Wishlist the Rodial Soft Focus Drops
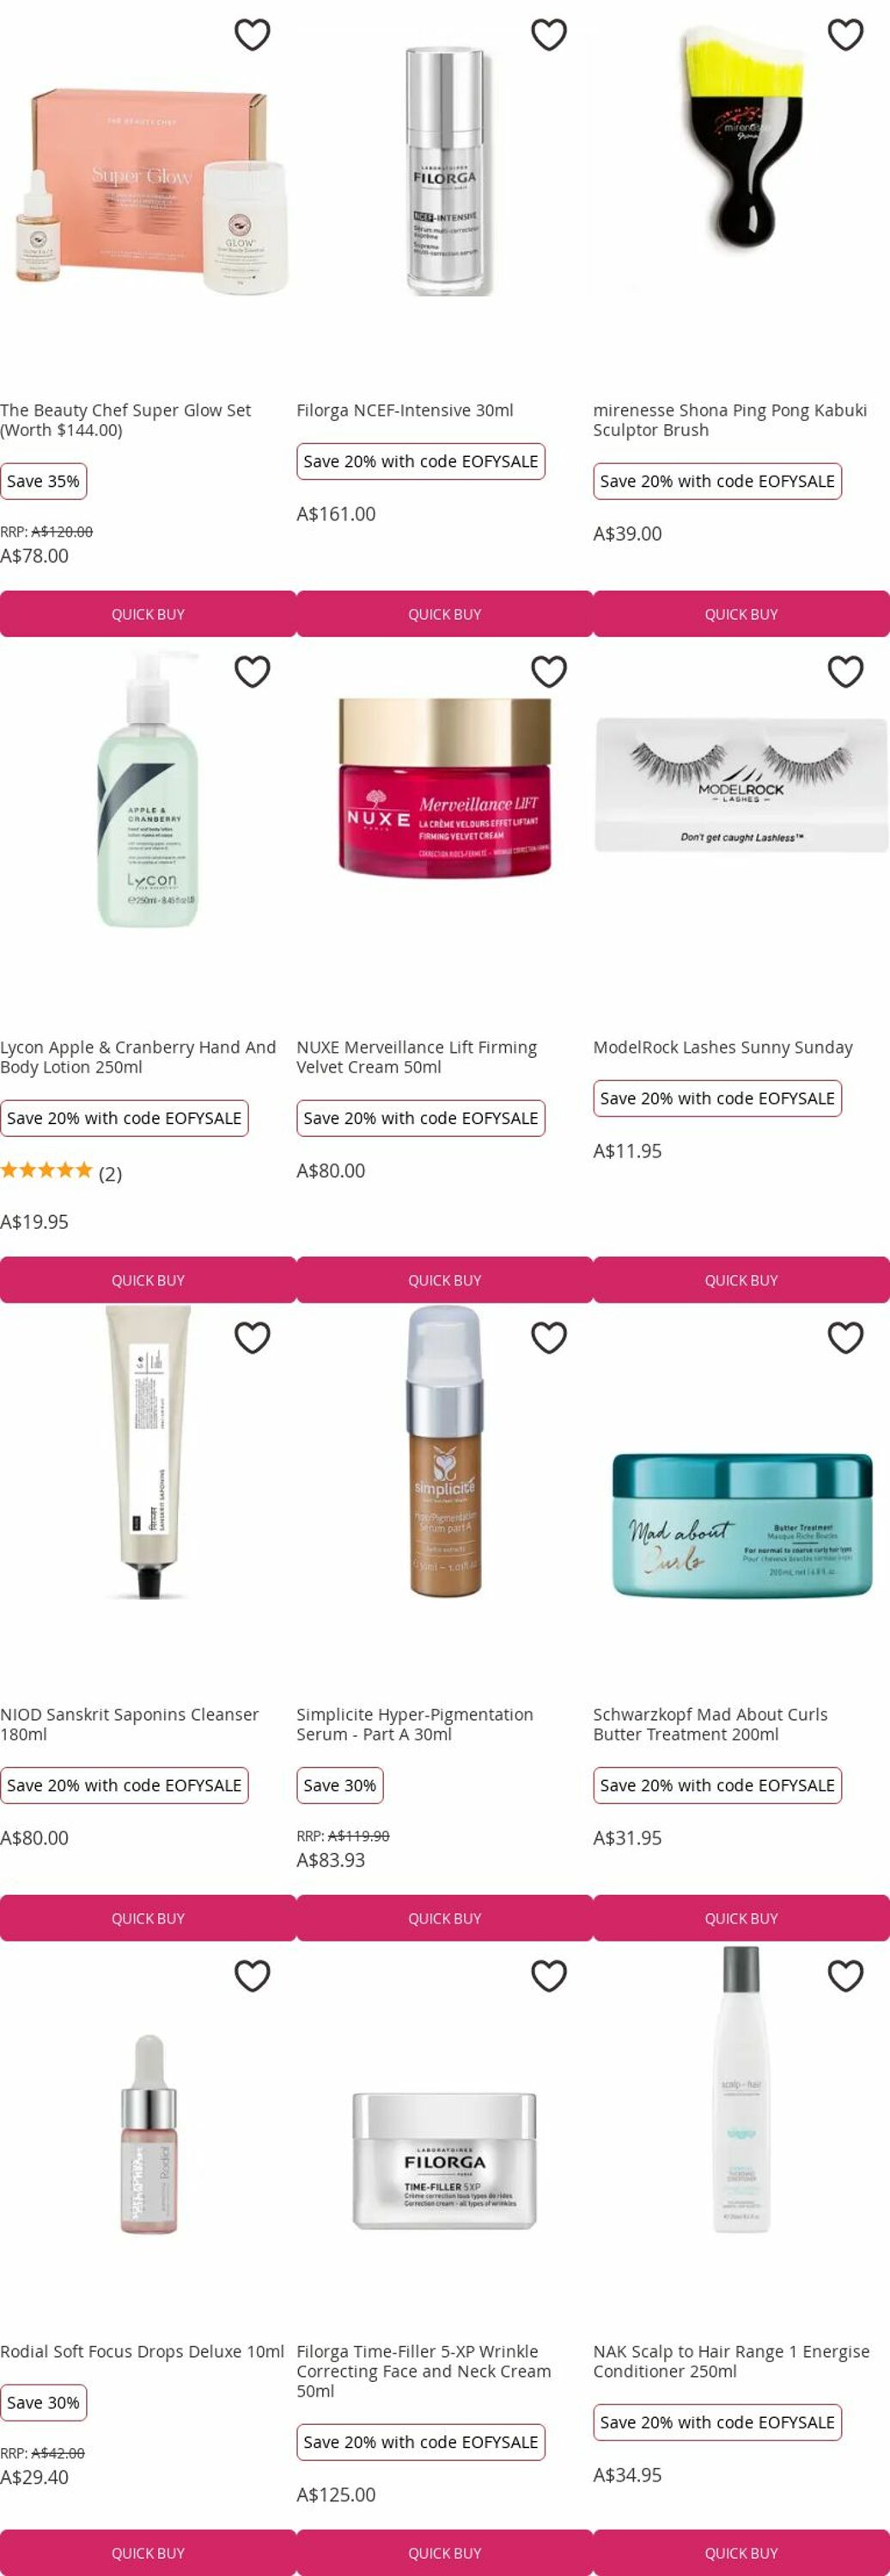The height and width of the screenshot is (2576, 890). (x=252, y=1976)
